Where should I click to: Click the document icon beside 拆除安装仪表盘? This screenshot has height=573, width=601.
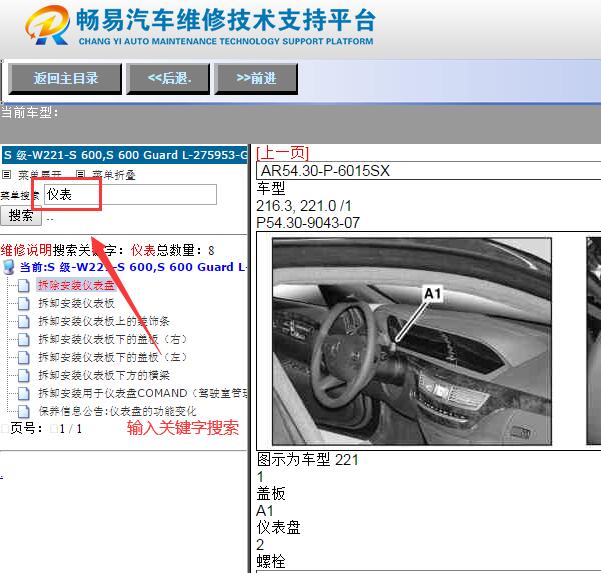23,286
